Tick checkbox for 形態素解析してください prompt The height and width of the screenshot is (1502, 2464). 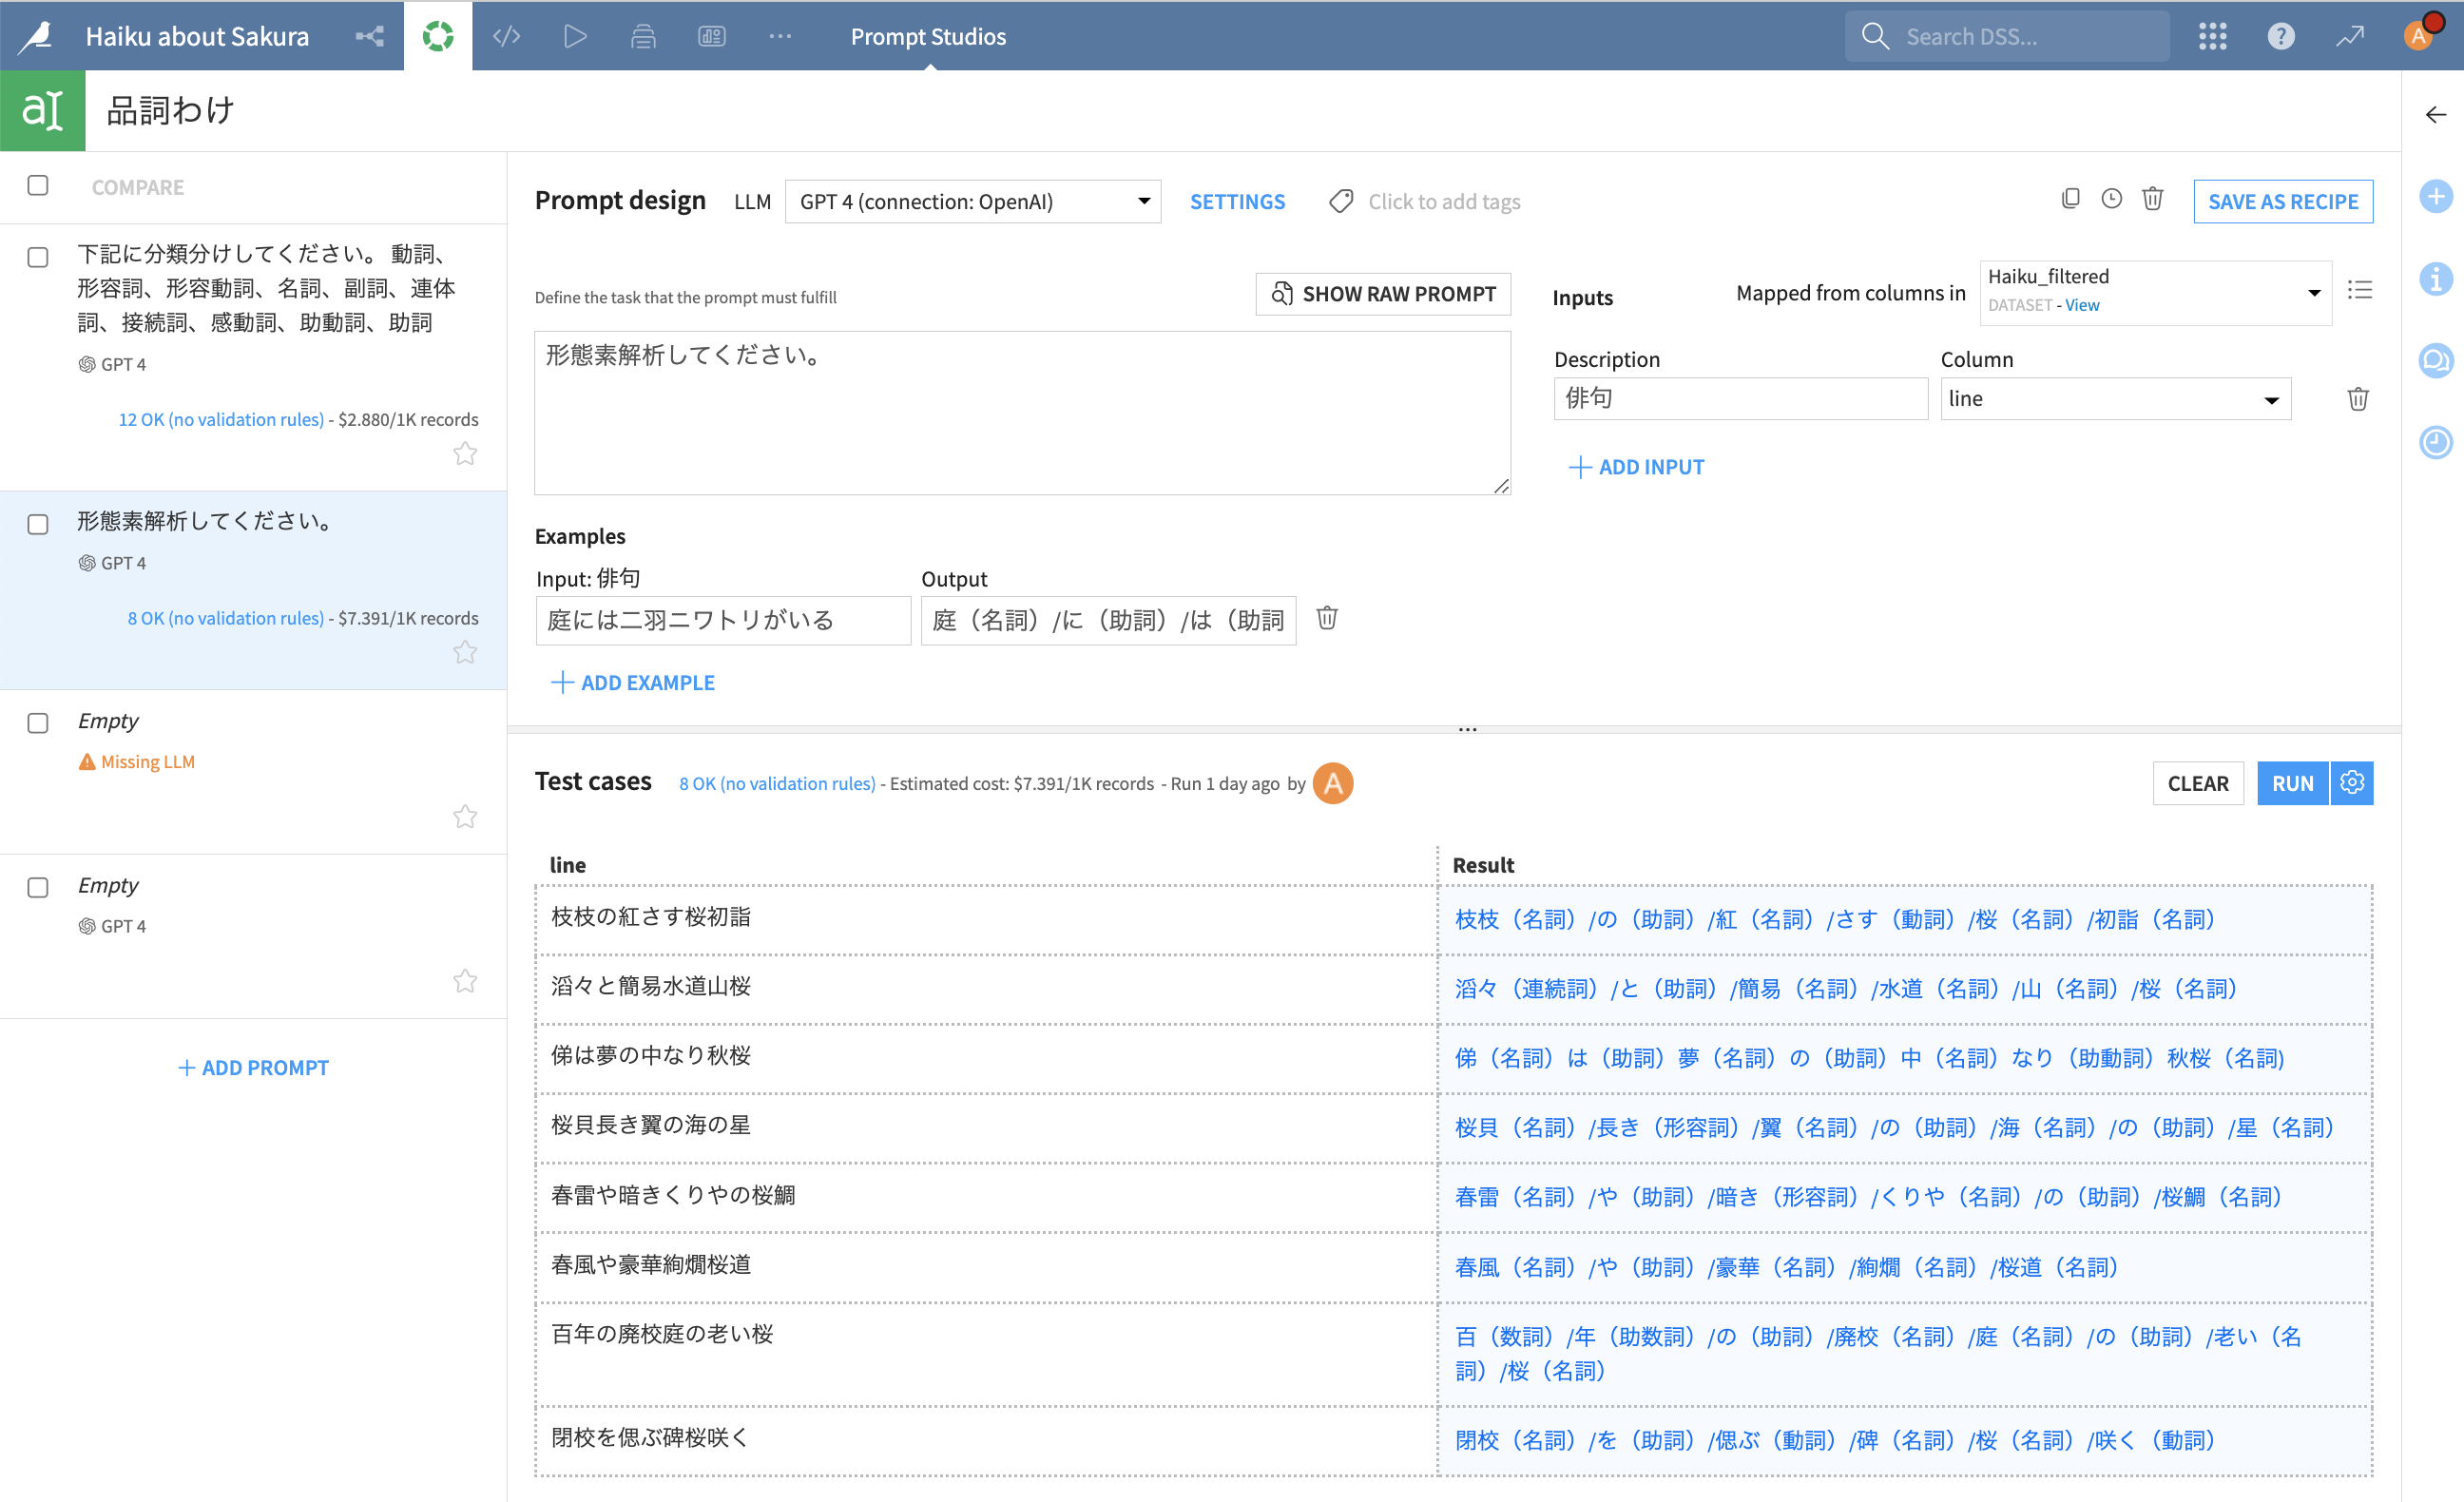38,524
